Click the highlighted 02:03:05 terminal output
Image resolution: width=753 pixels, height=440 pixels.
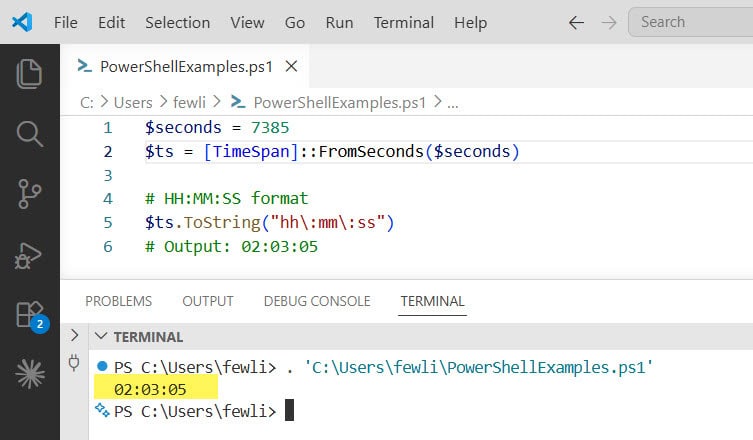pos(150,389)
